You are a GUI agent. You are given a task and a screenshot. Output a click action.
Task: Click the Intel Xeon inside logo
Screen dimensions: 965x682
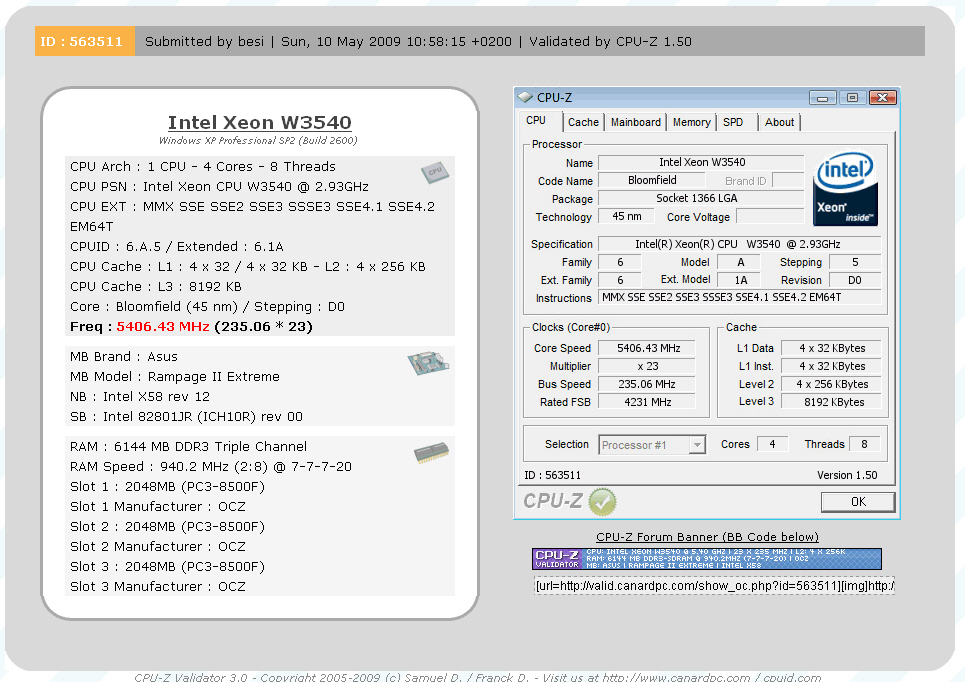(845, 189)
